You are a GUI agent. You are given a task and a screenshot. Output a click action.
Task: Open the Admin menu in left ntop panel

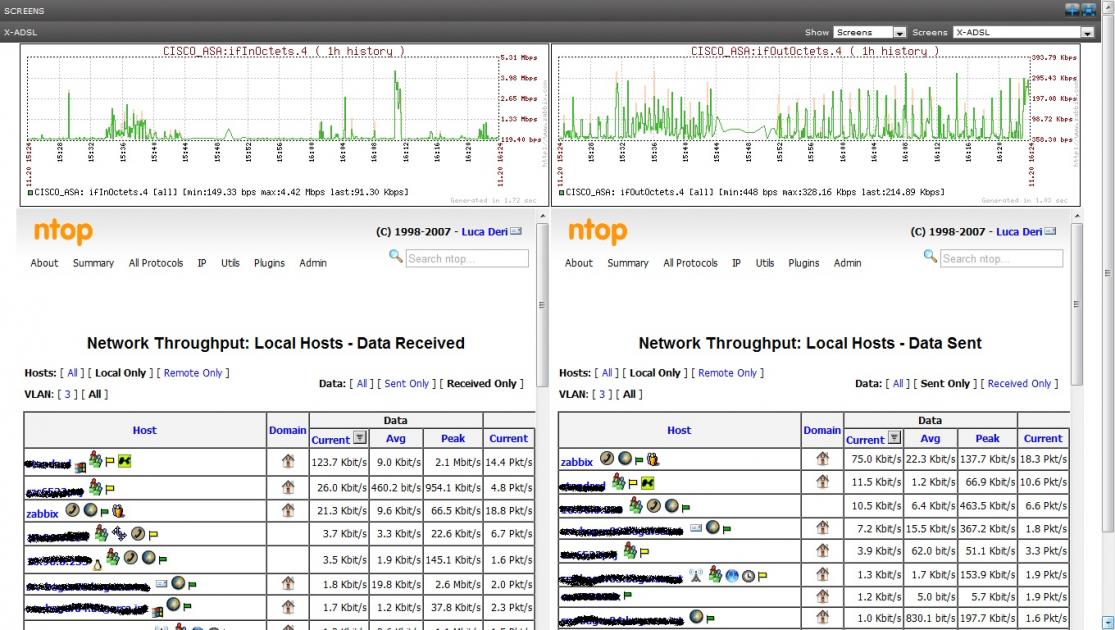click(313, 263)
